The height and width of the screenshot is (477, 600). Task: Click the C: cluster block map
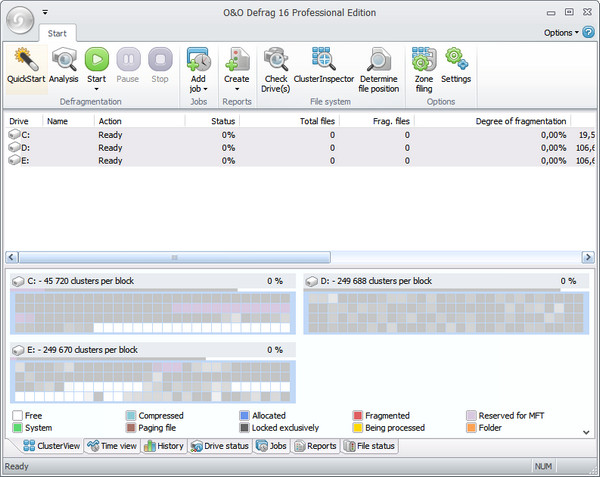[153, 313]
